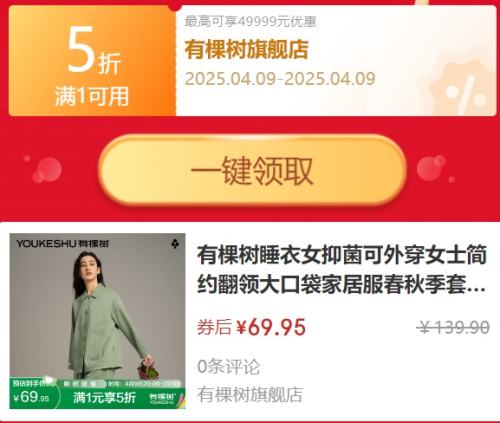The image size is (500, 423).
Task: Tap the 券后 ¥69.95 price
Action: click(251, 327)
